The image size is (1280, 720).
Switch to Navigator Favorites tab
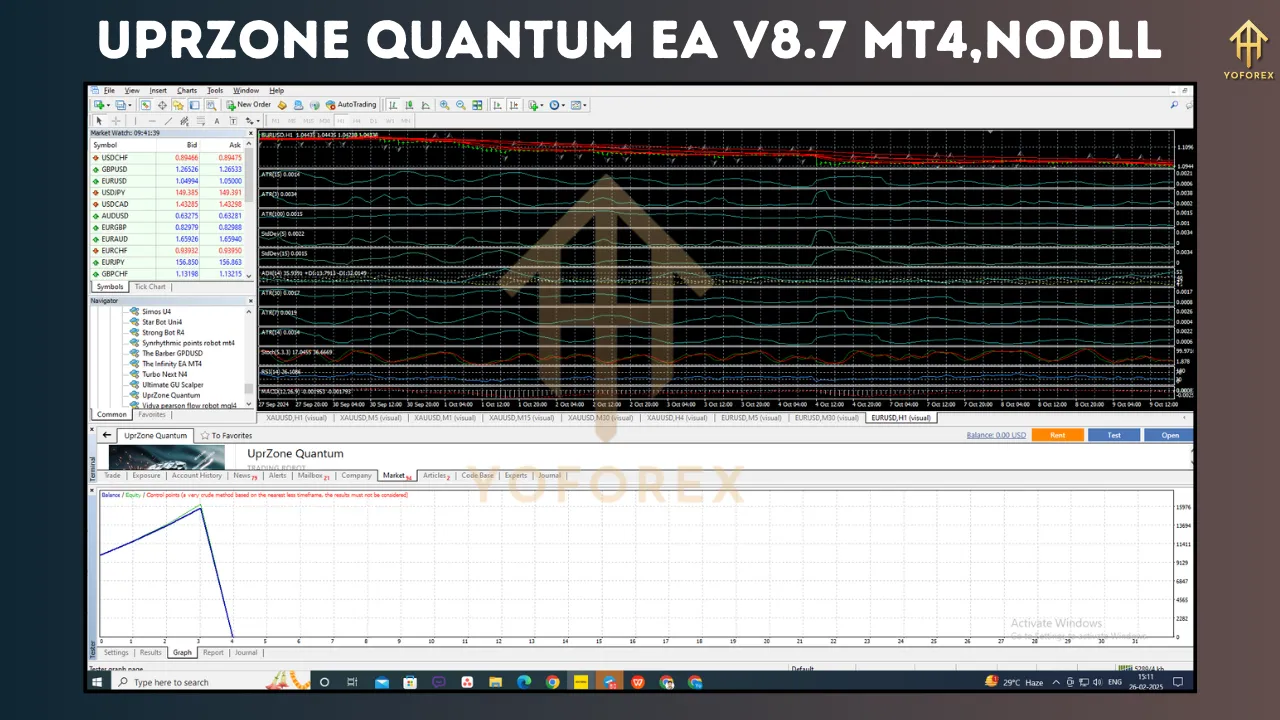pos(152,414)
